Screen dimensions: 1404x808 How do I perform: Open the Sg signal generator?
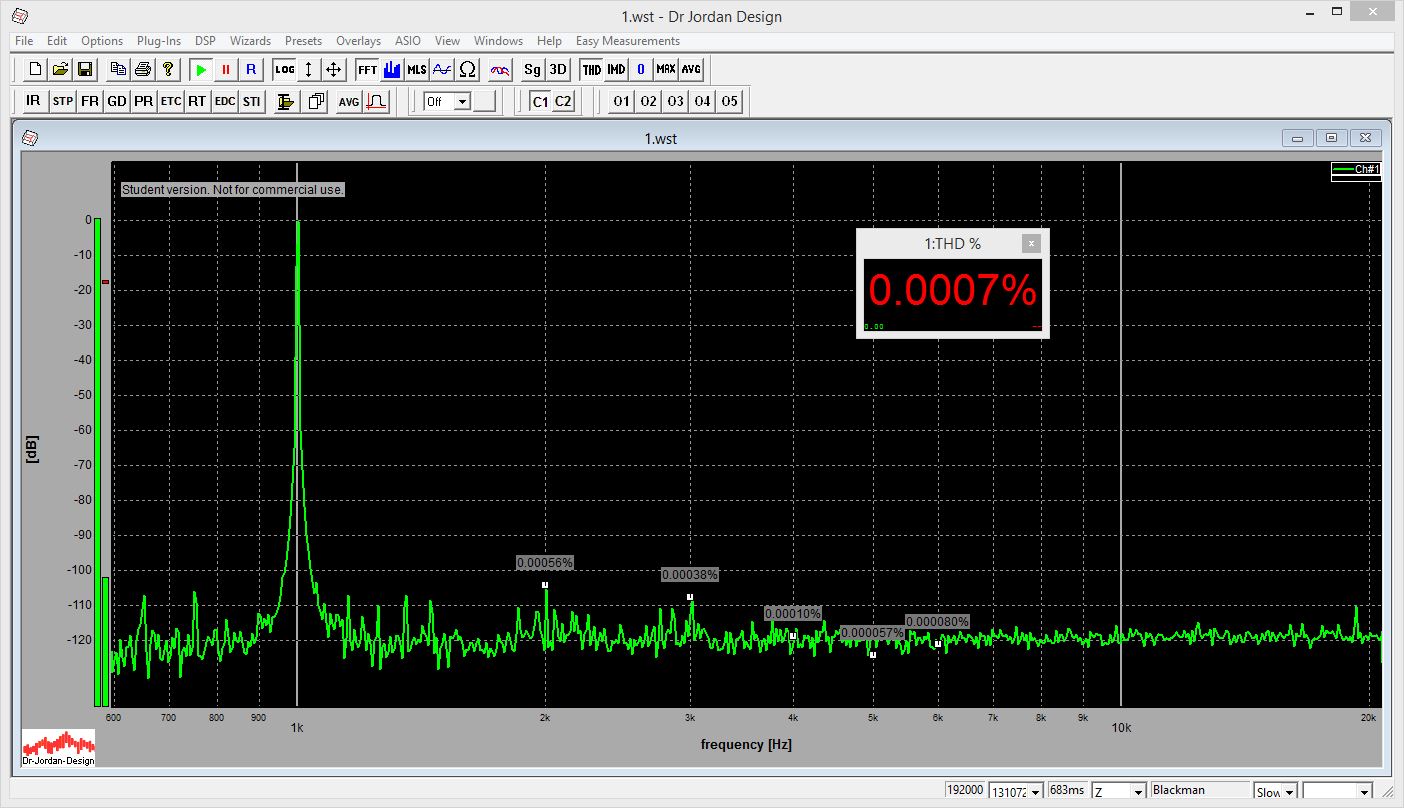coord(533,69)
